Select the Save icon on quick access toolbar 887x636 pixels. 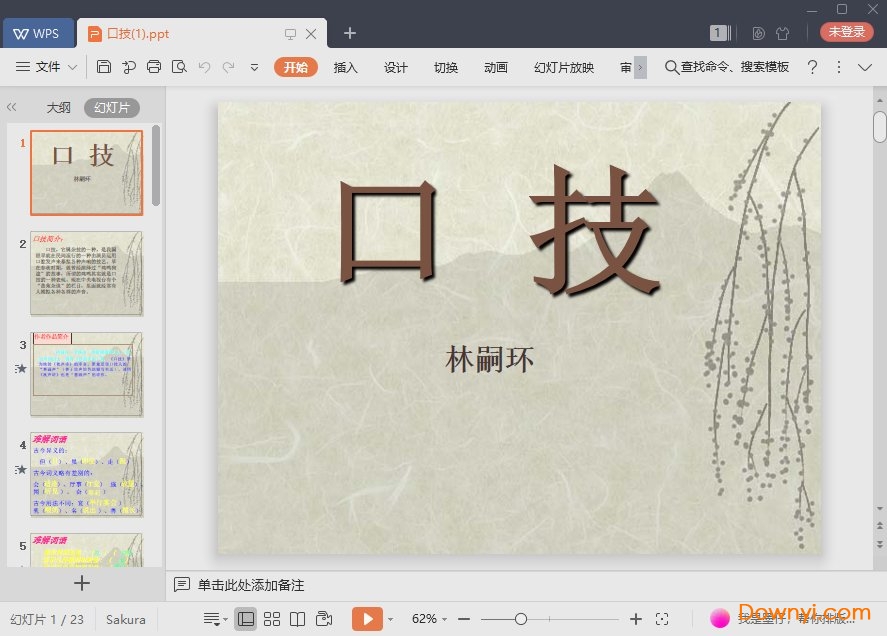pos(104,67)
